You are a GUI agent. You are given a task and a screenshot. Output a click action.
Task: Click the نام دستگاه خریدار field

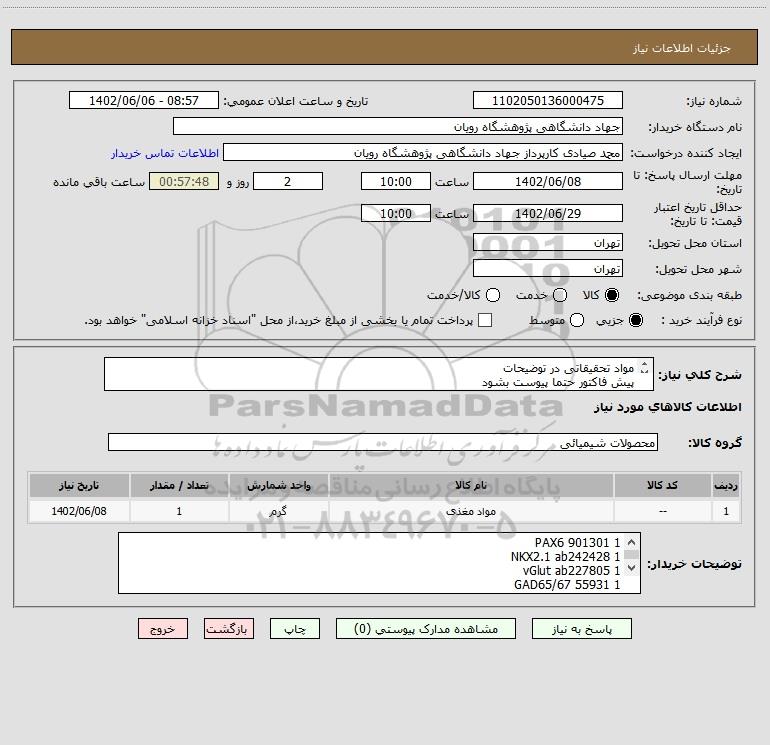[398, 126]
